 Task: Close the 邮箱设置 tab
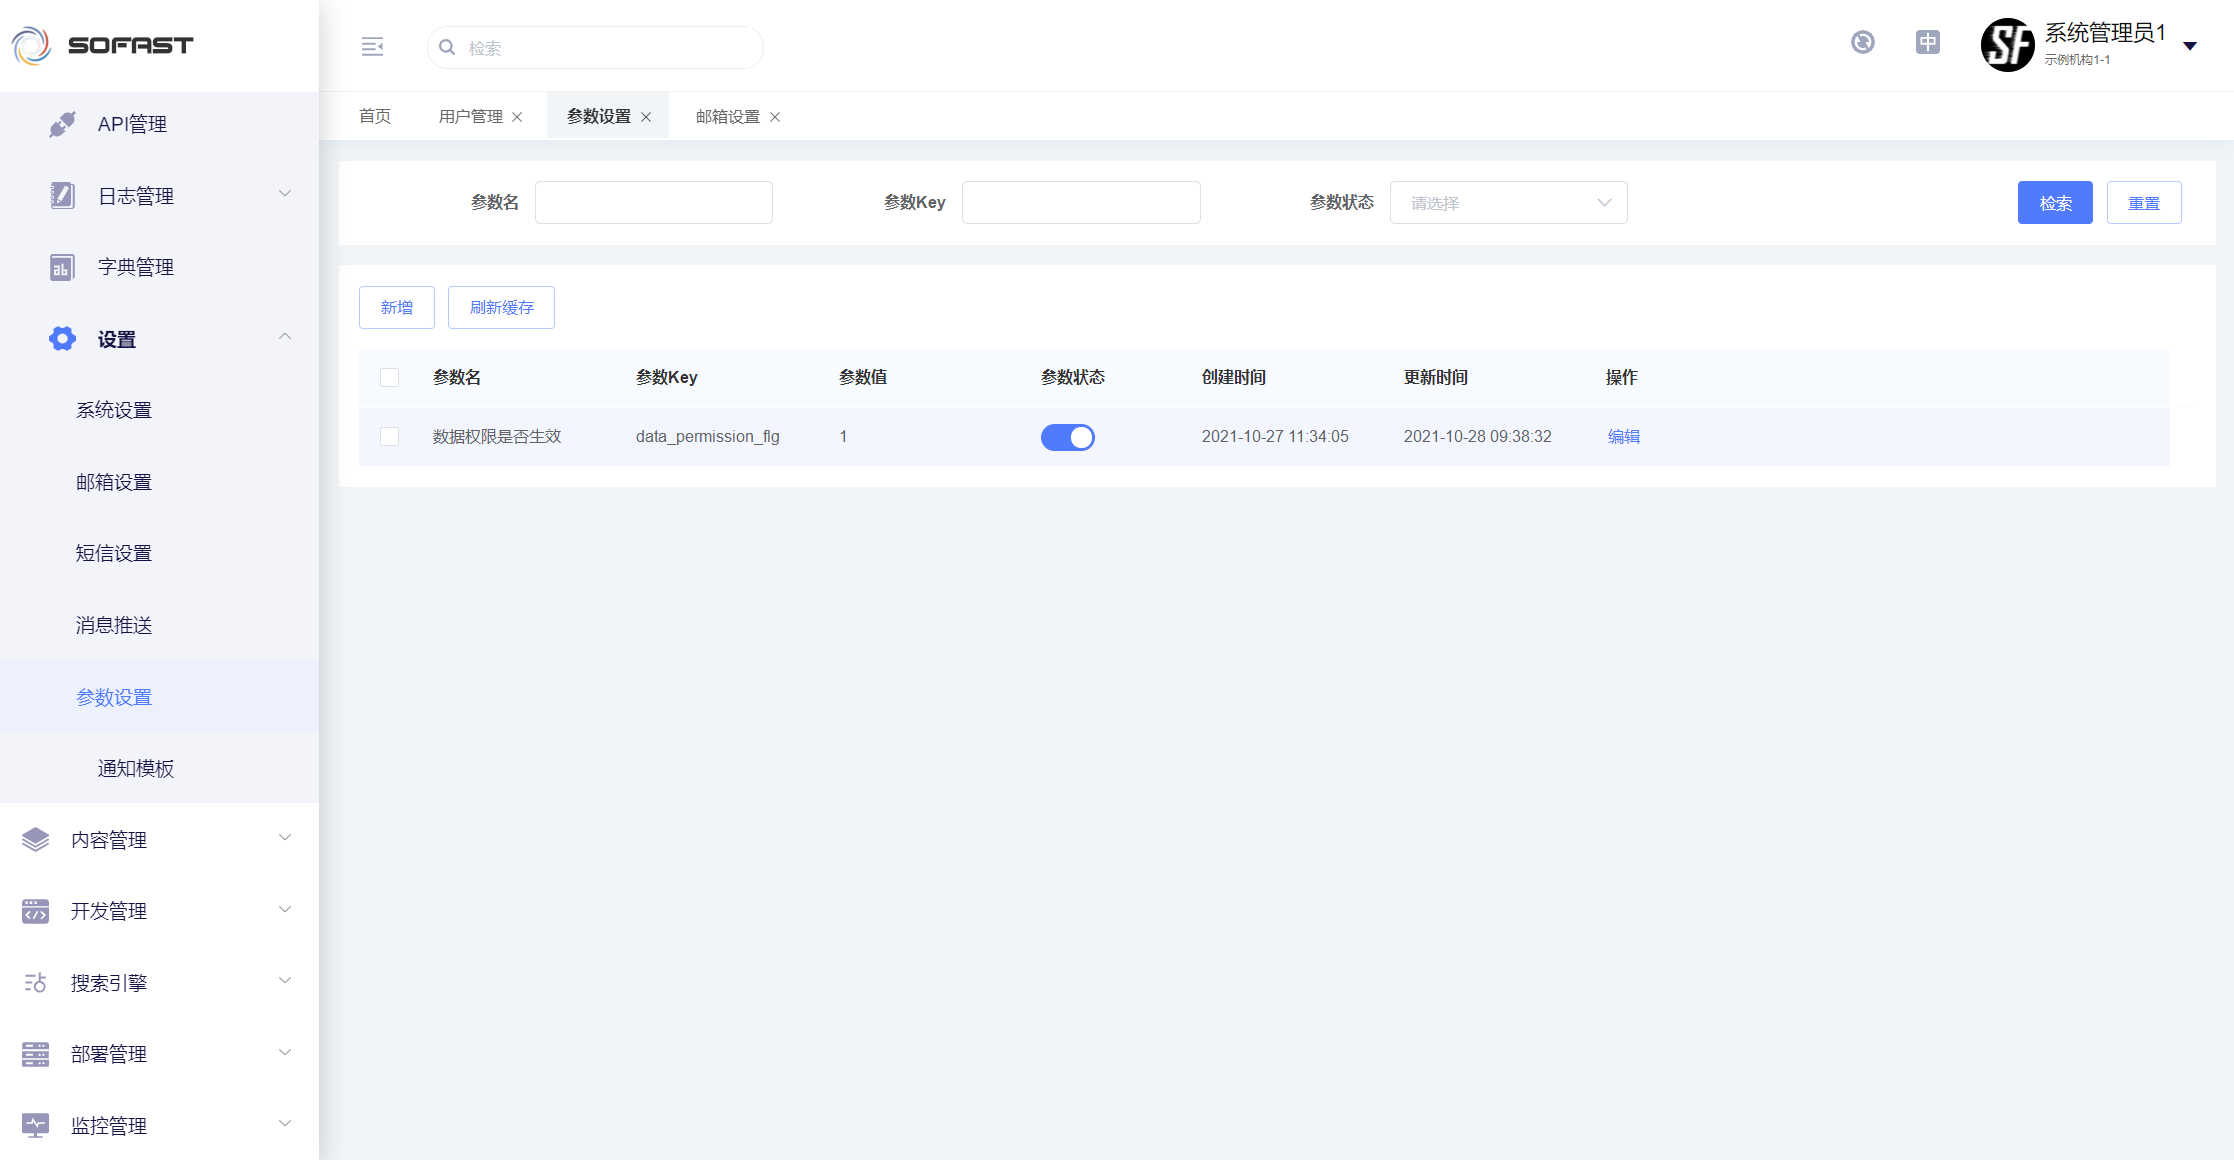click(x=775, y=117)
